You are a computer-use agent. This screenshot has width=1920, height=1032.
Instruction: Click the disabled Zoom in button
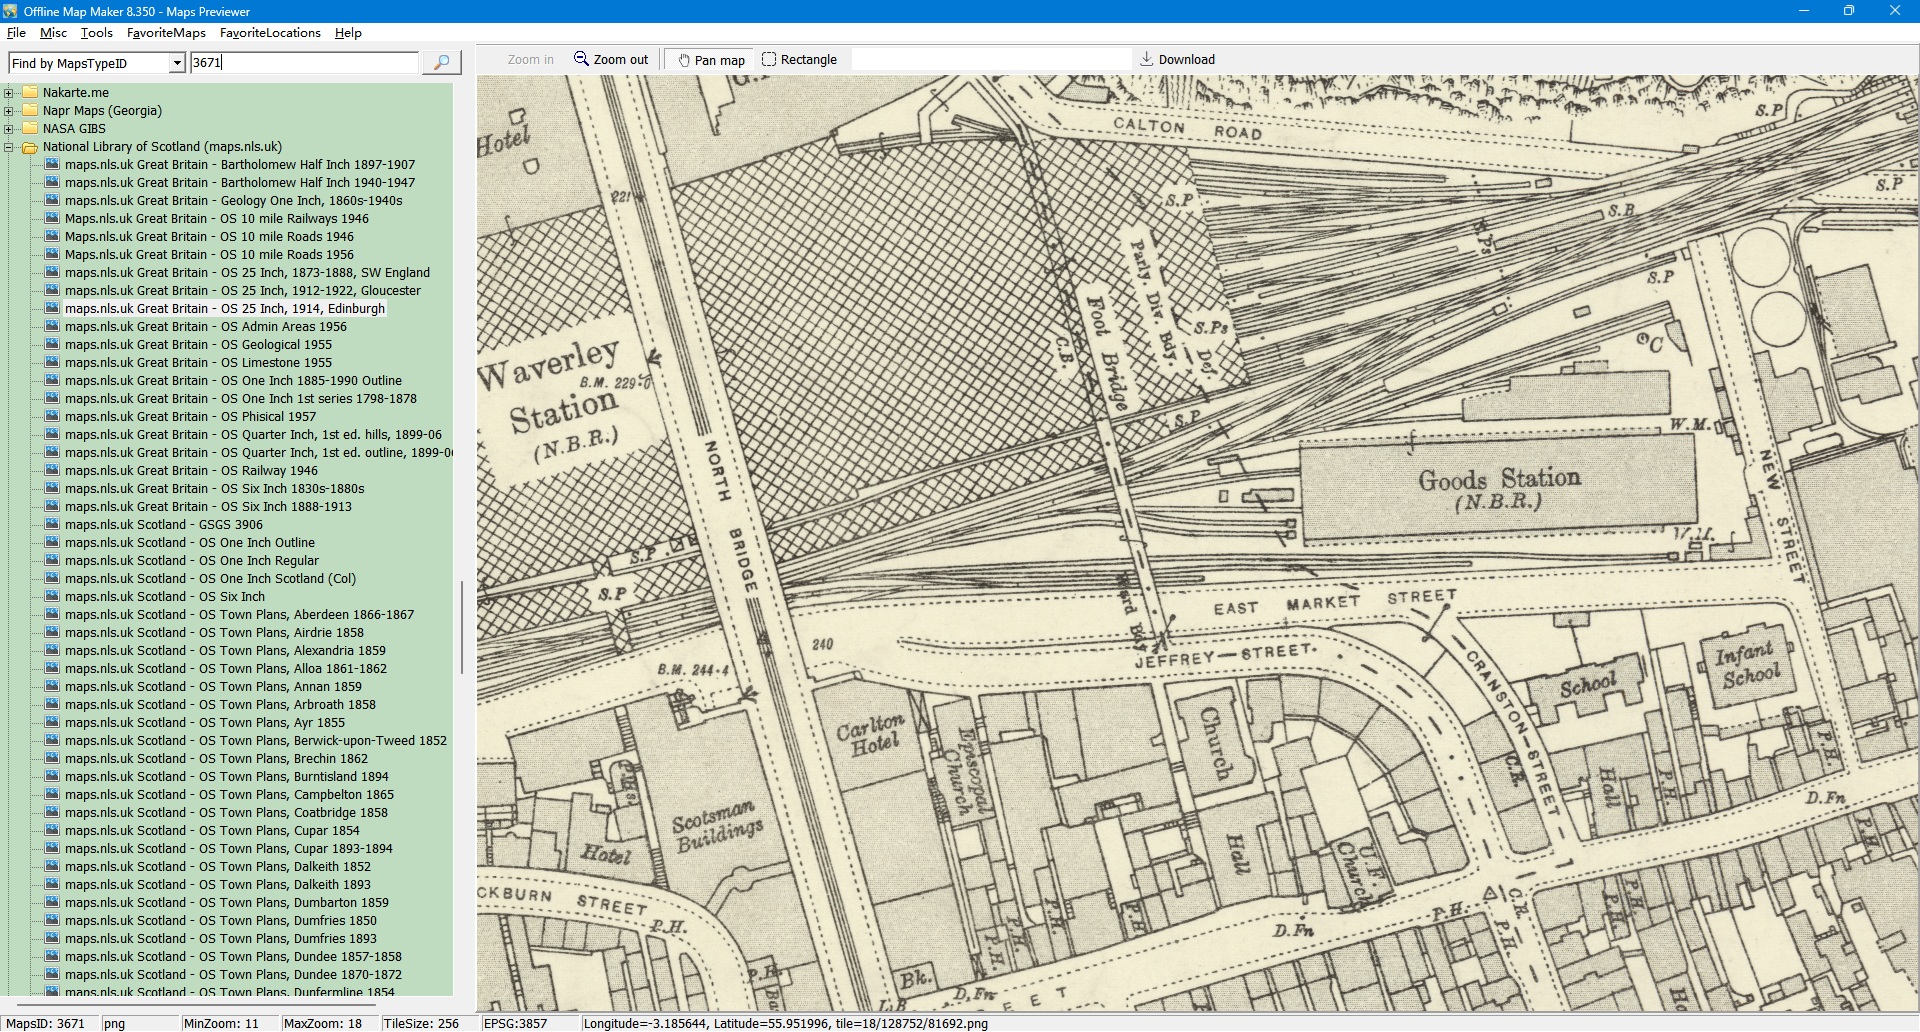pos(530,60)
